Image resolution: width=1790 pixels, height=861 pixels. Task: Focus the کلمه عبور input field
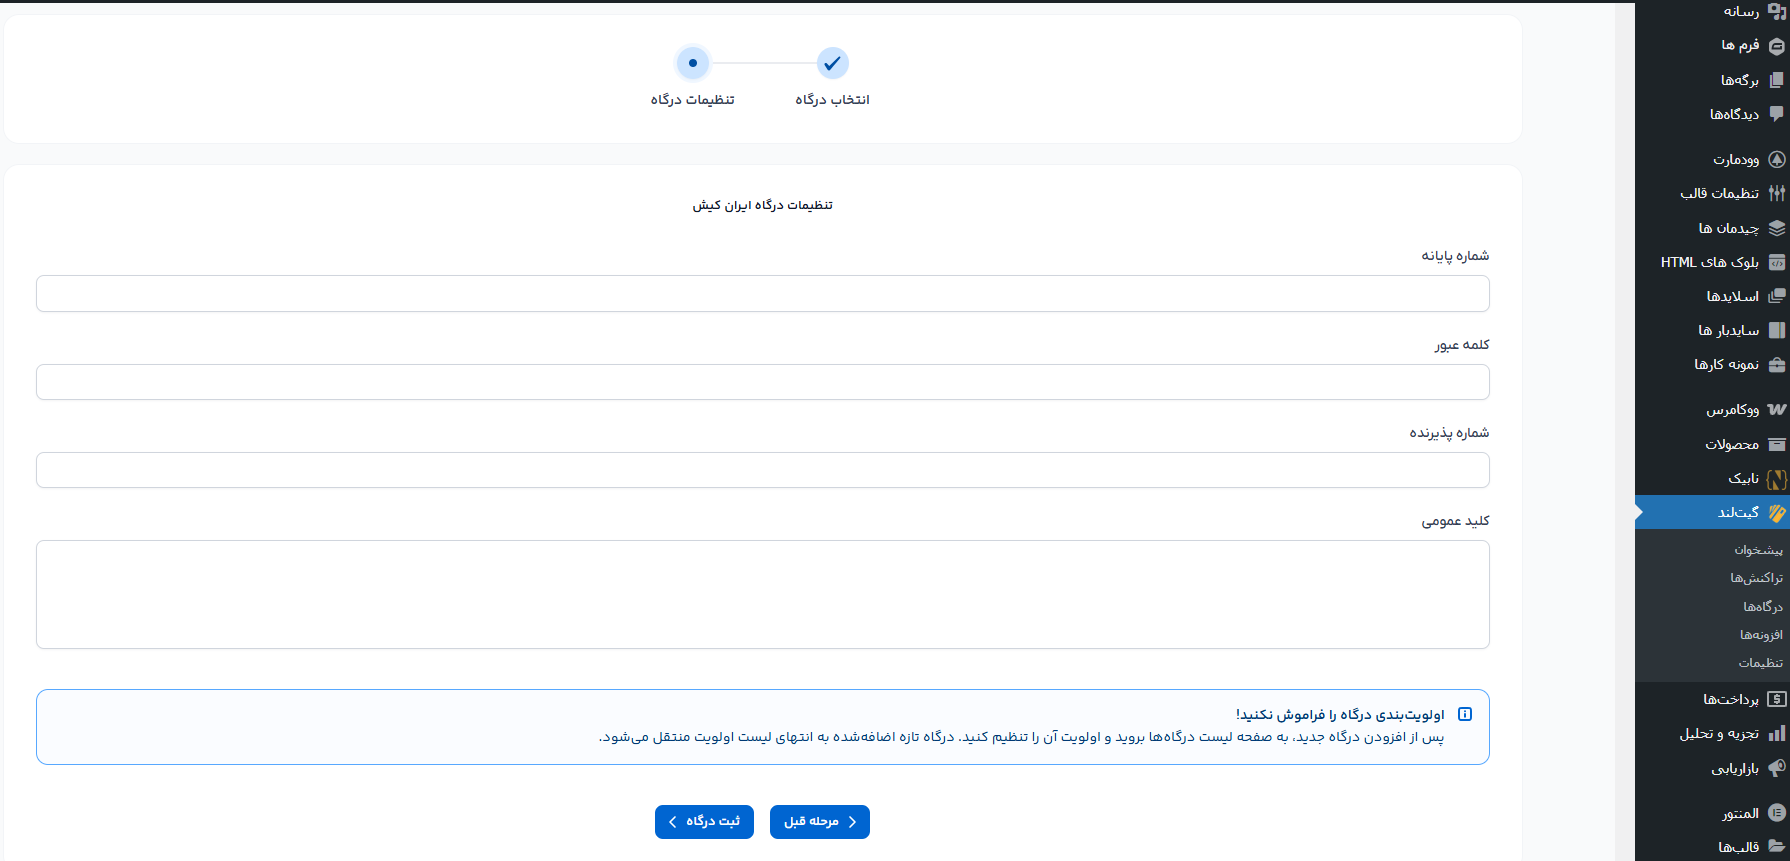coord(763,382)
